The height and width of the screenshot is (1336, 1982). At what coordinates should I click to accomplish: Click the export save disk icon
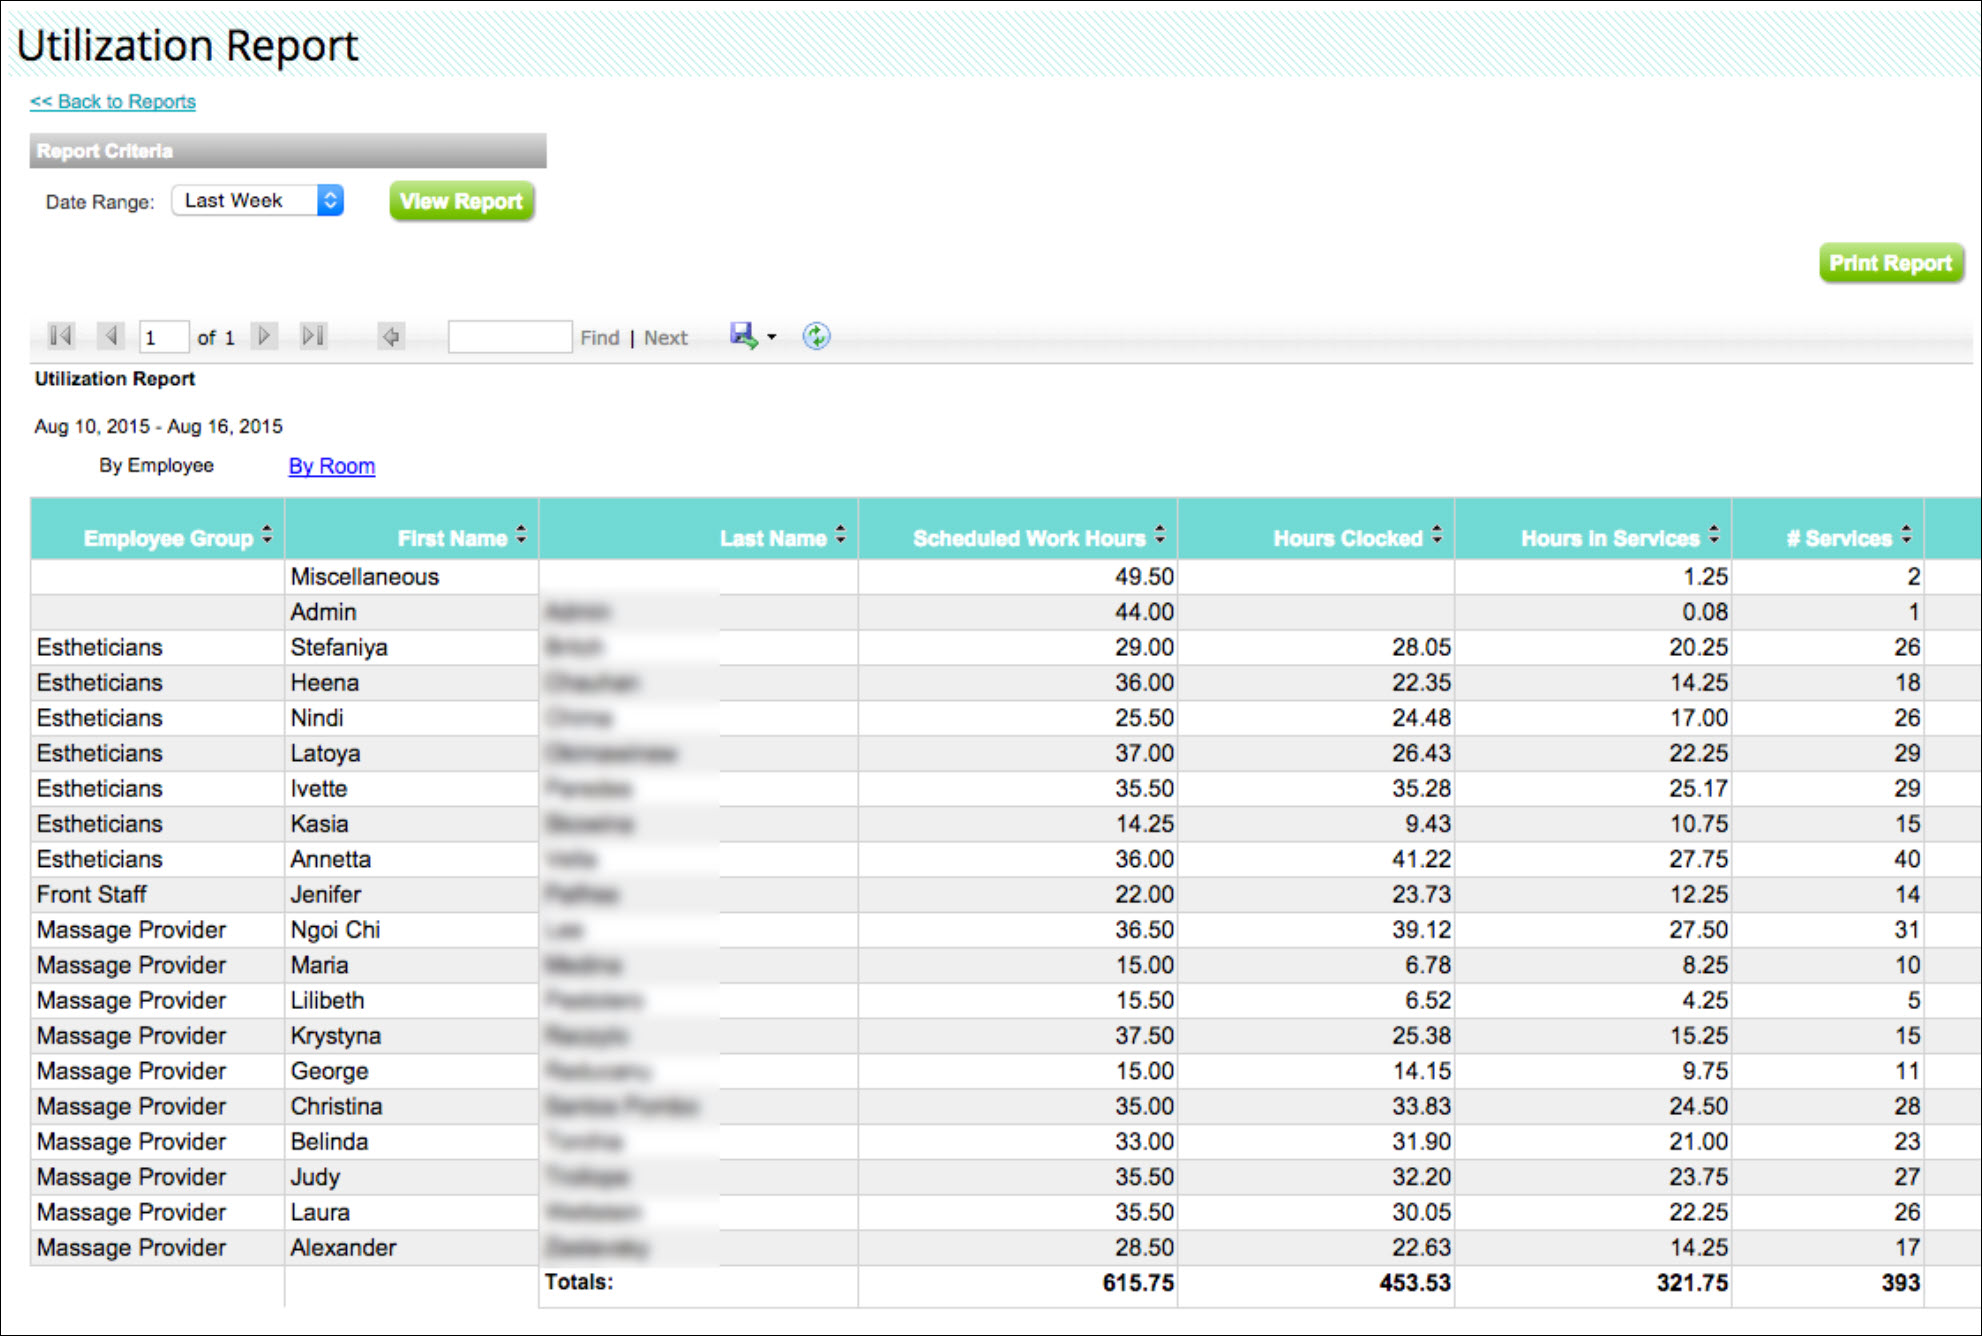click(743, 336)
